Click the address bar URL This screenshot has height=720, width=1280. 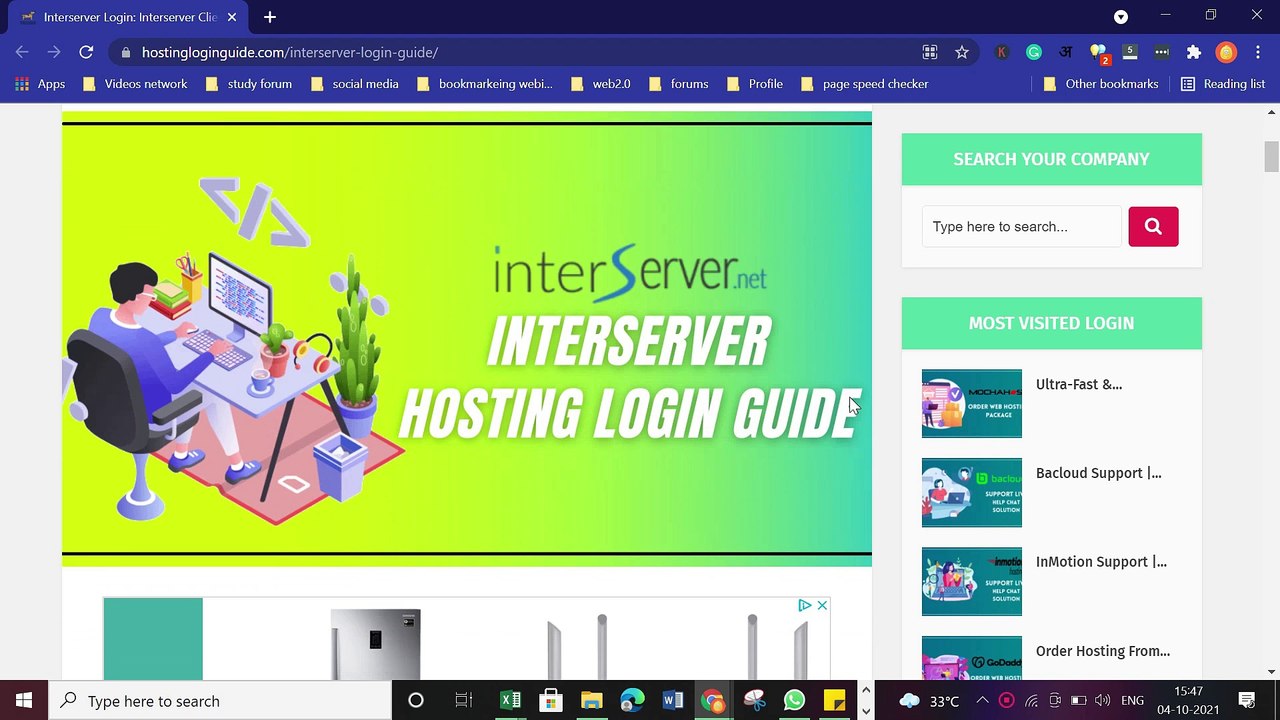pos(290,52)
